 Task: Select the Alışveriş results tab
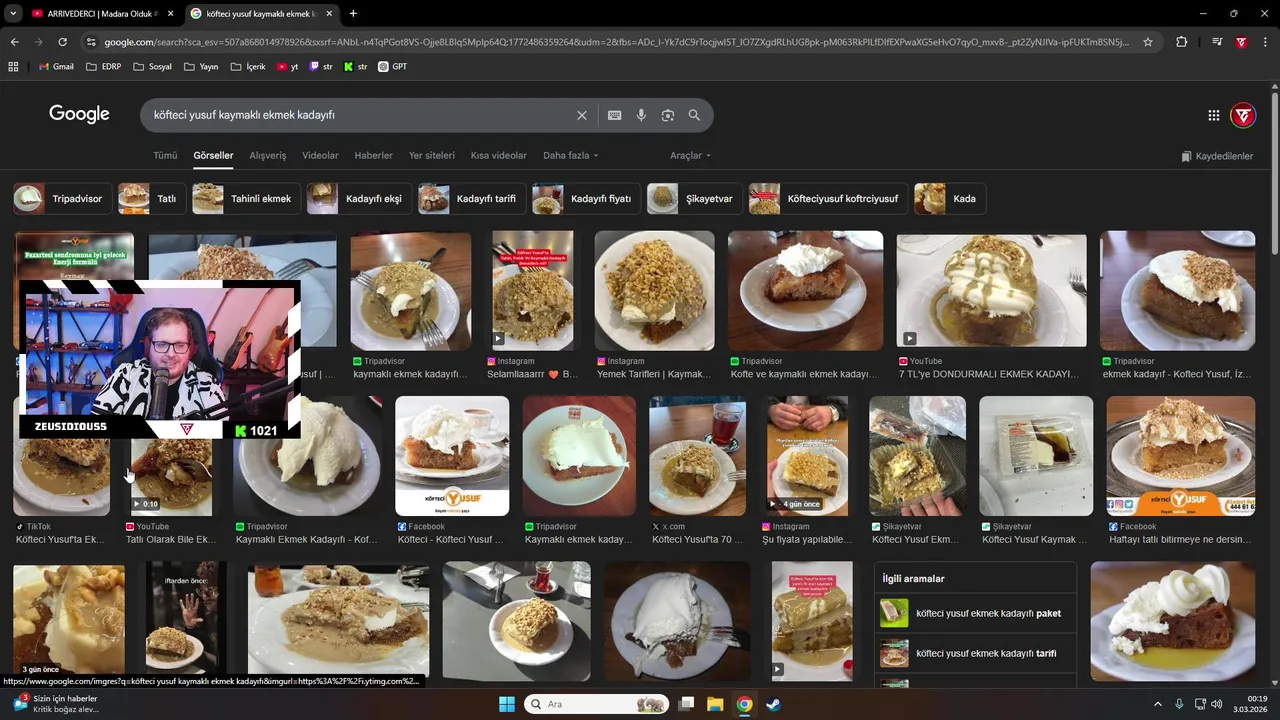pos(267,156)
